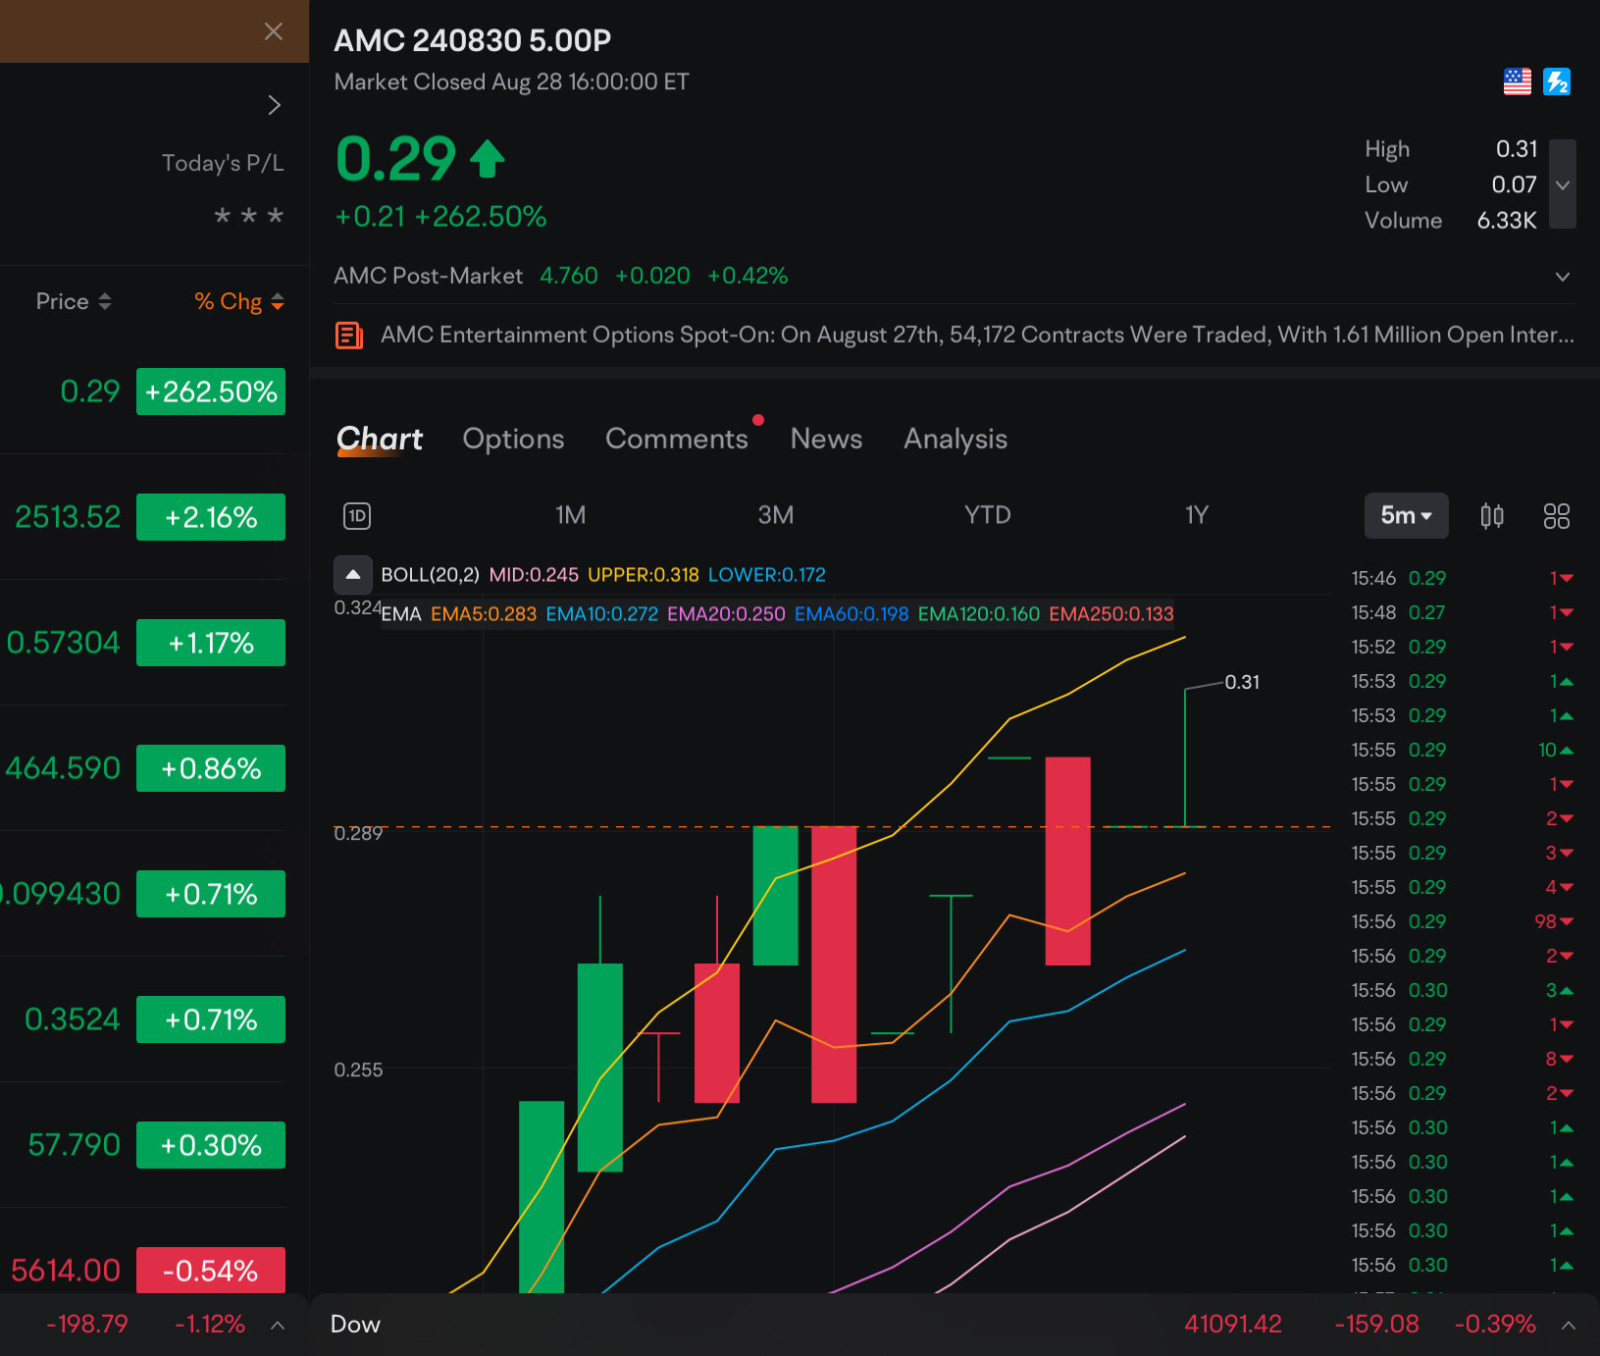The height and width of the screenshot is (1356, 1600).
Task: Expand left bottom bar with up chevron
Action: click(x=278, y=1325)
